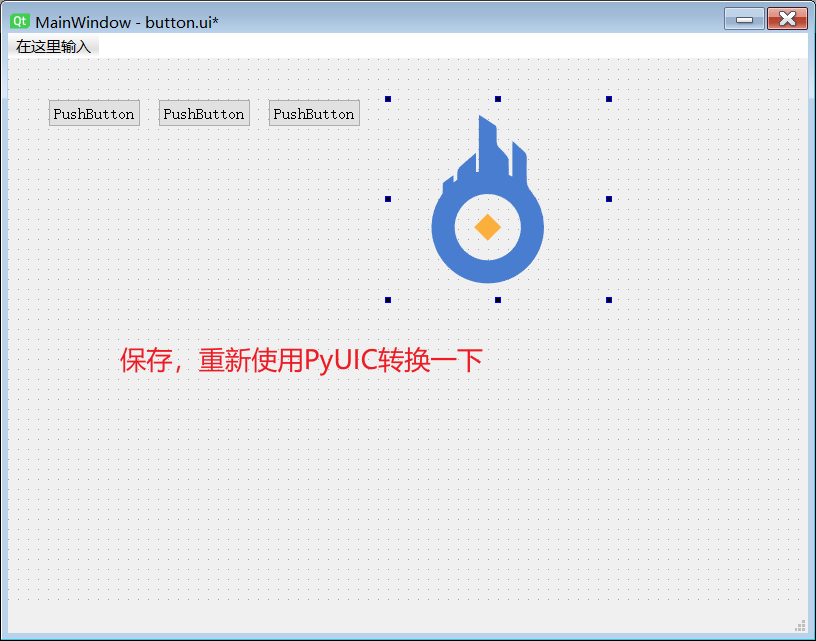Image resolution: width=816 pixels, height=641 pixels.
Task: Click the Qt icon in the title bar
Action: click(20, 21)
